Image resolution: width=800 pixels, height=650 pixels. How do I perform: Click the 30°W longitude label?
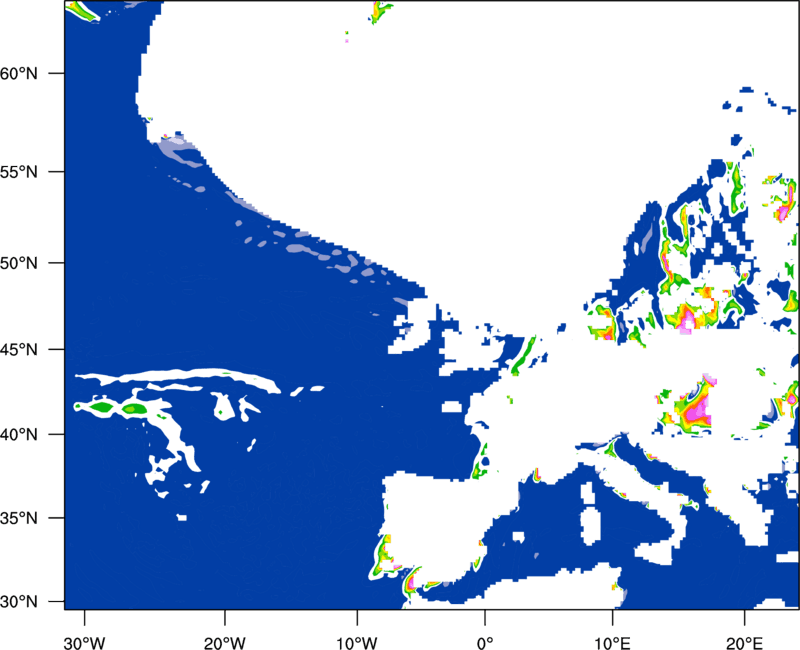(84, 643)
